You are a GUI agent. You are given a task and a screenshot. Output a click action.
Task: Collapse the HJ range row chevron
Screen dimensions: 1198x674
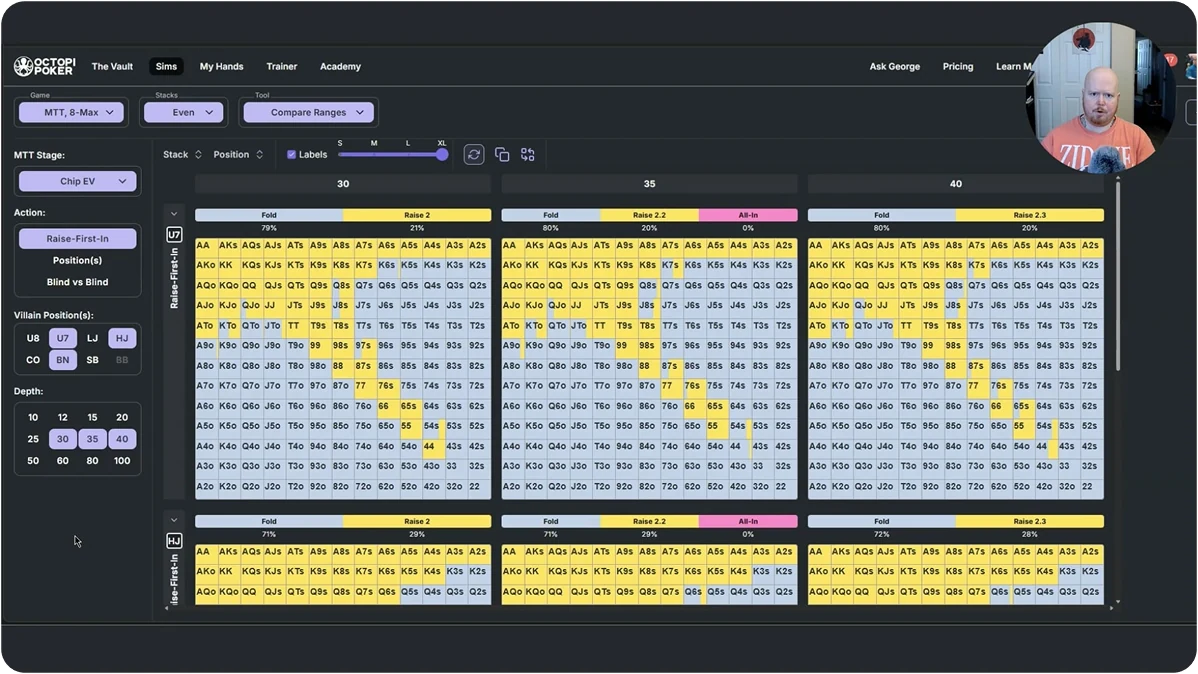coord(174,520)
